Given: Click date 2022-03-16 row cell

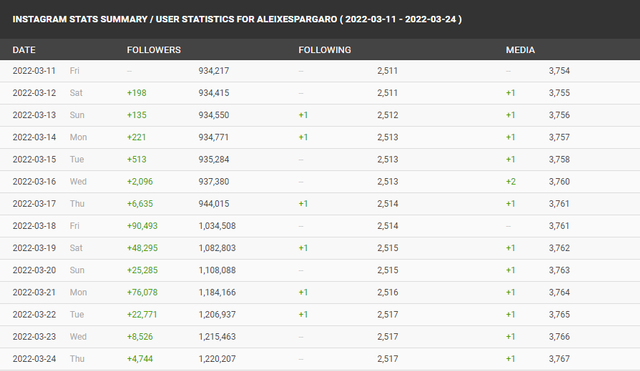Looking at the screenshot, I should [x=34, y=181].
